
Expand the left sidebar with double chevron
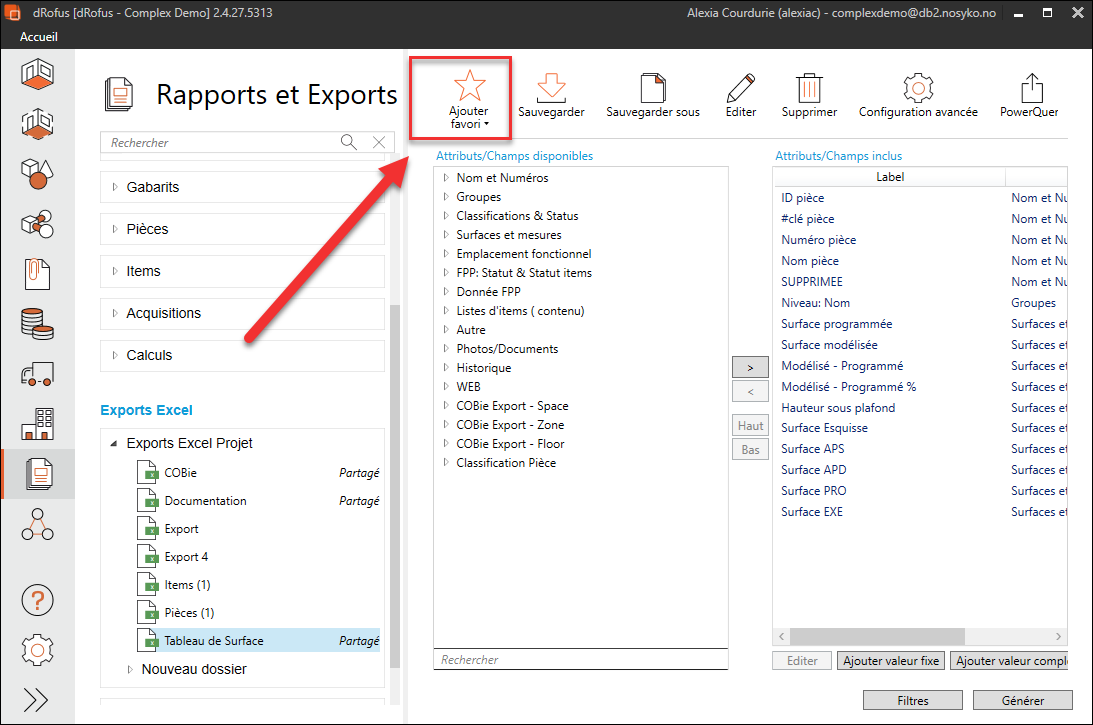tap(37, 698)
